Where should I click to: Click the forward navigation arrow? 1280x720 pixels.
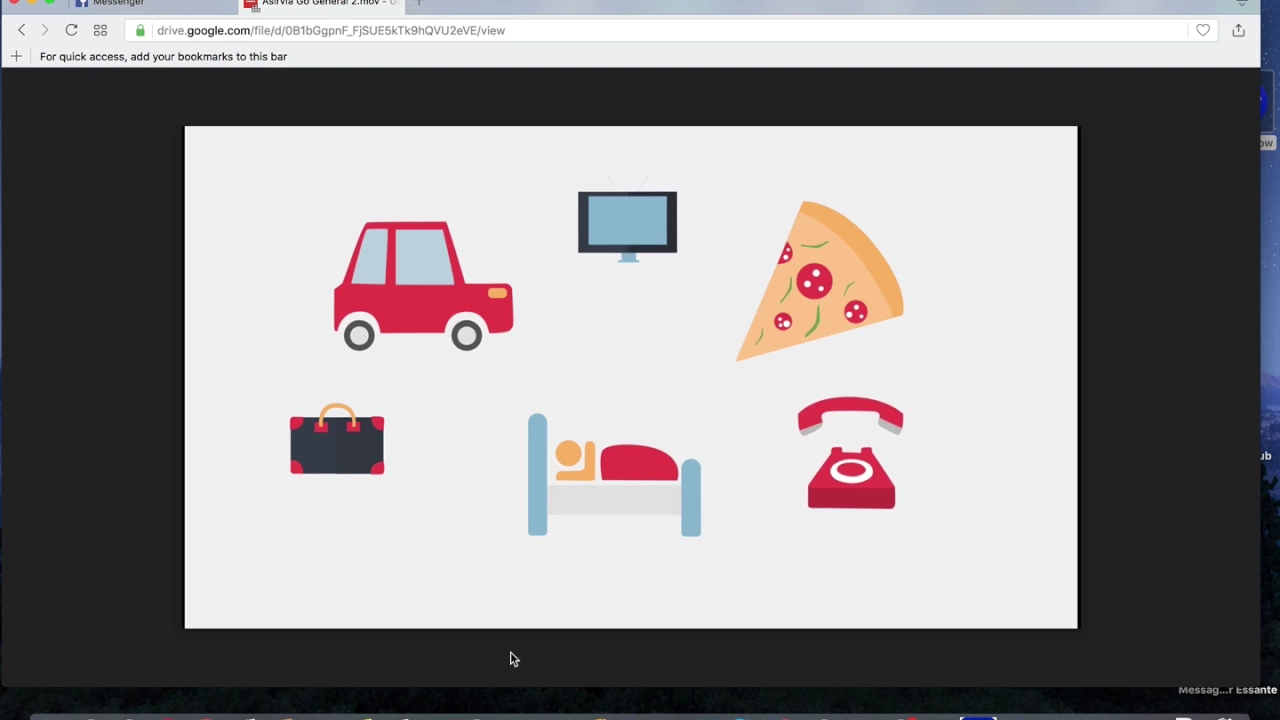tap(45, 30)
